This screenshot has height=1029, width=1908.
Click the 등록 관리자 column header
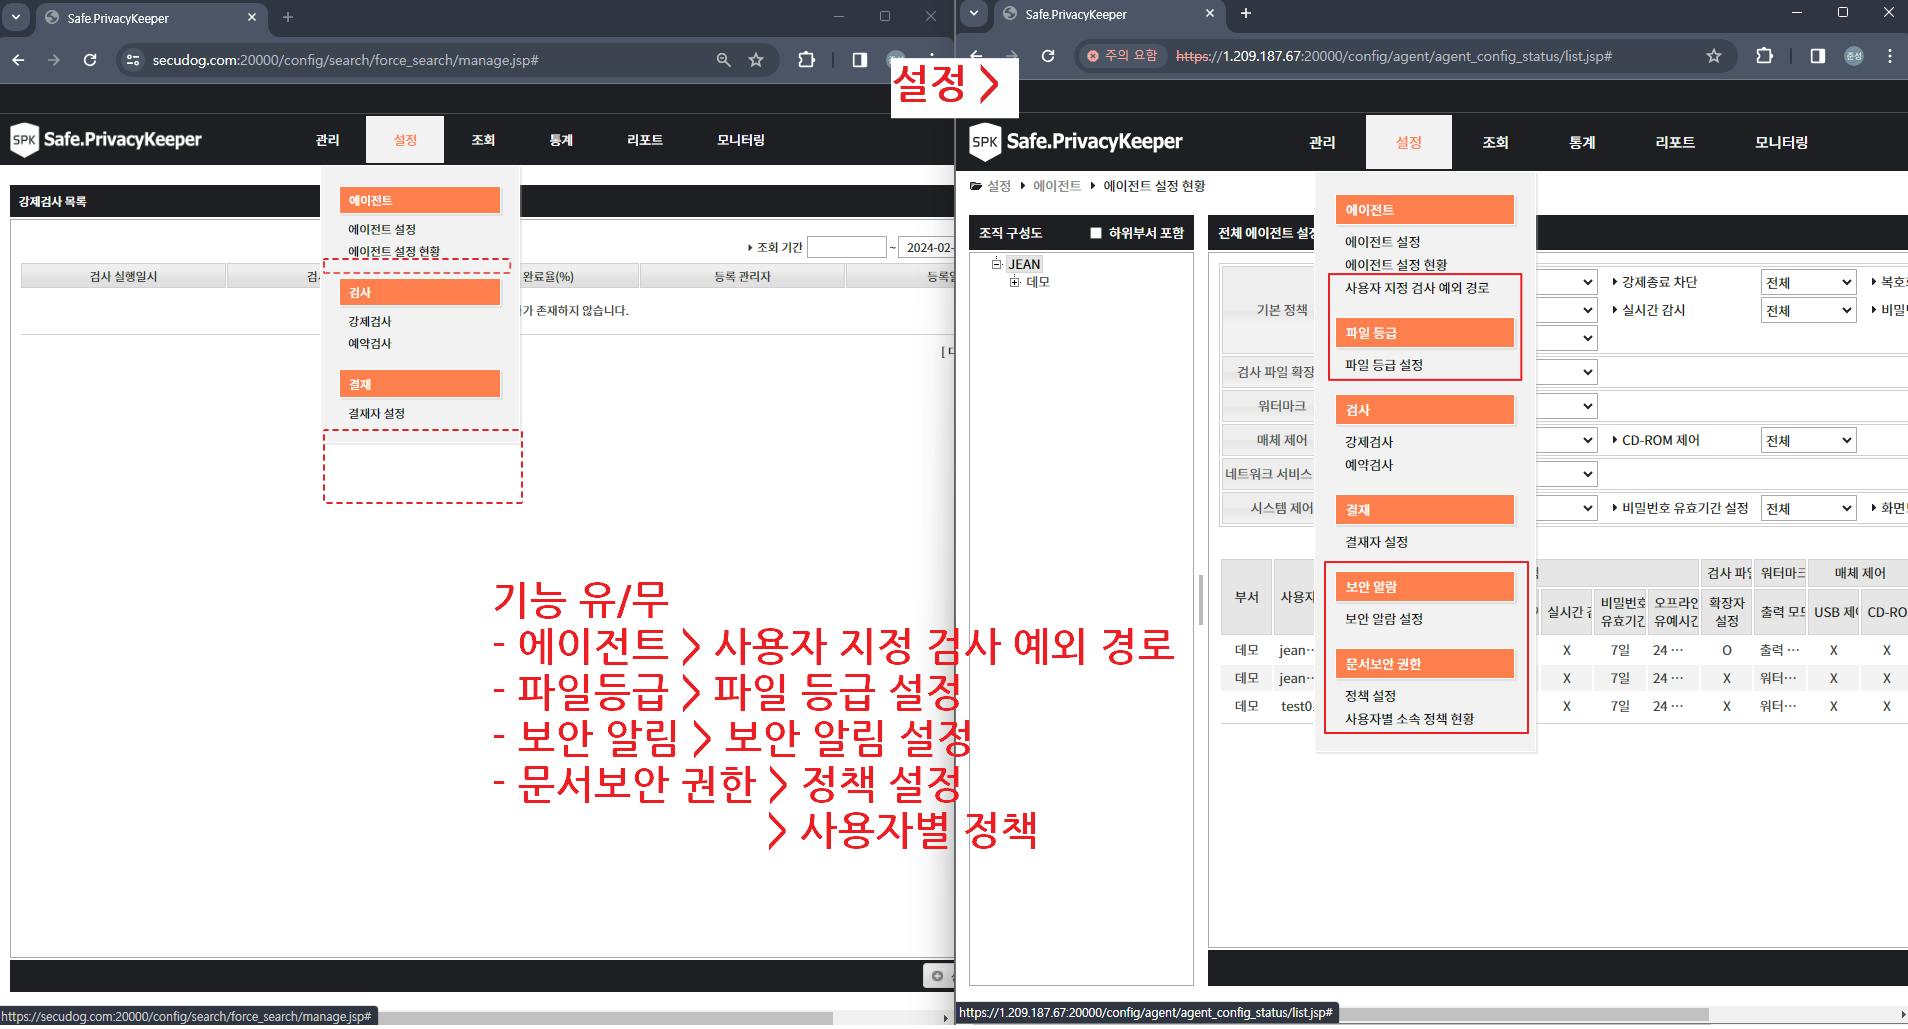coord(742,277)
